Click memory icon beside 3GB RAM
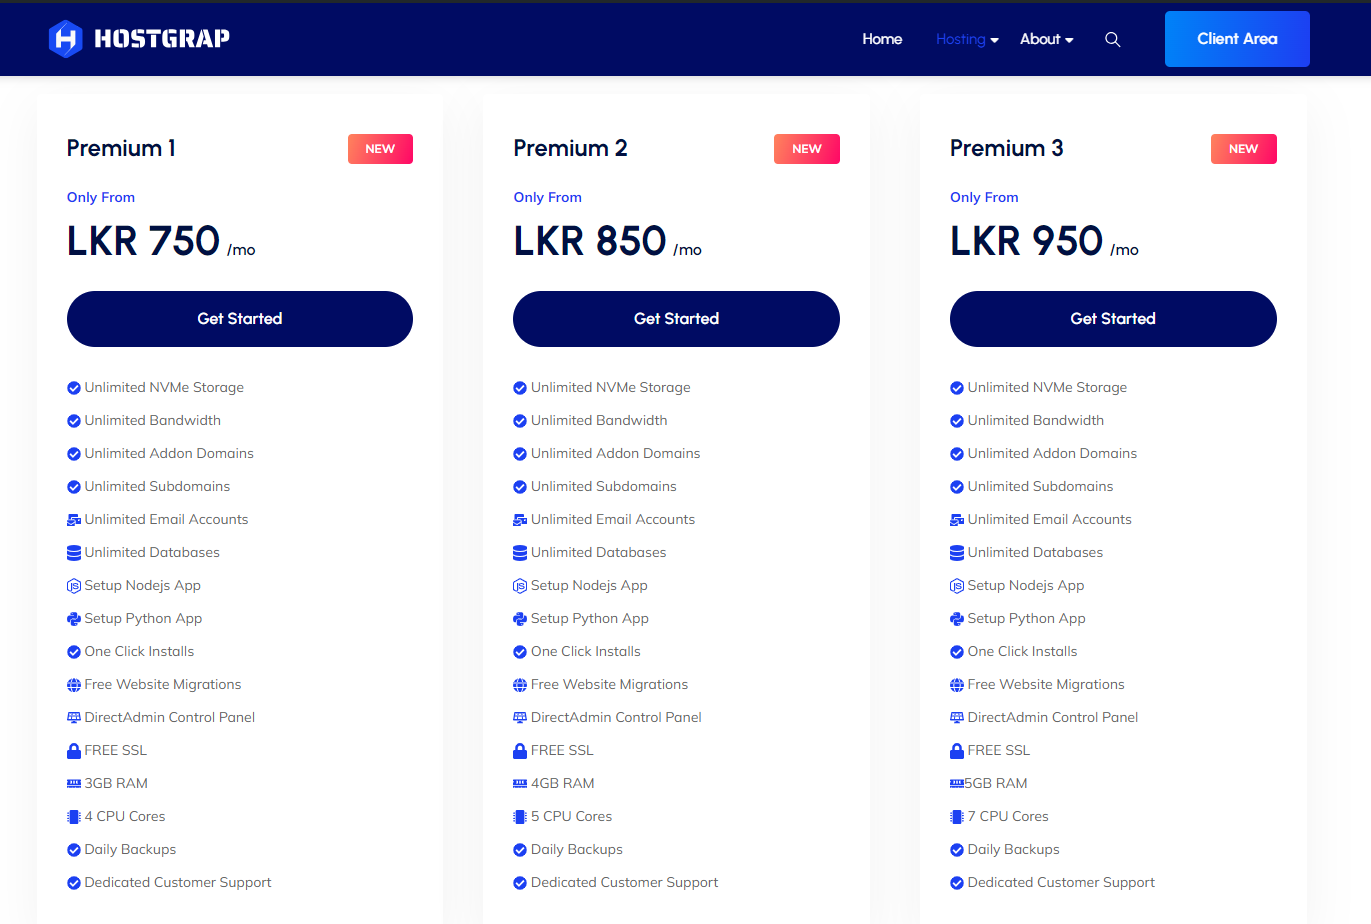The height and width of the screenshot is (924, 1371). [x=74, y=784]
